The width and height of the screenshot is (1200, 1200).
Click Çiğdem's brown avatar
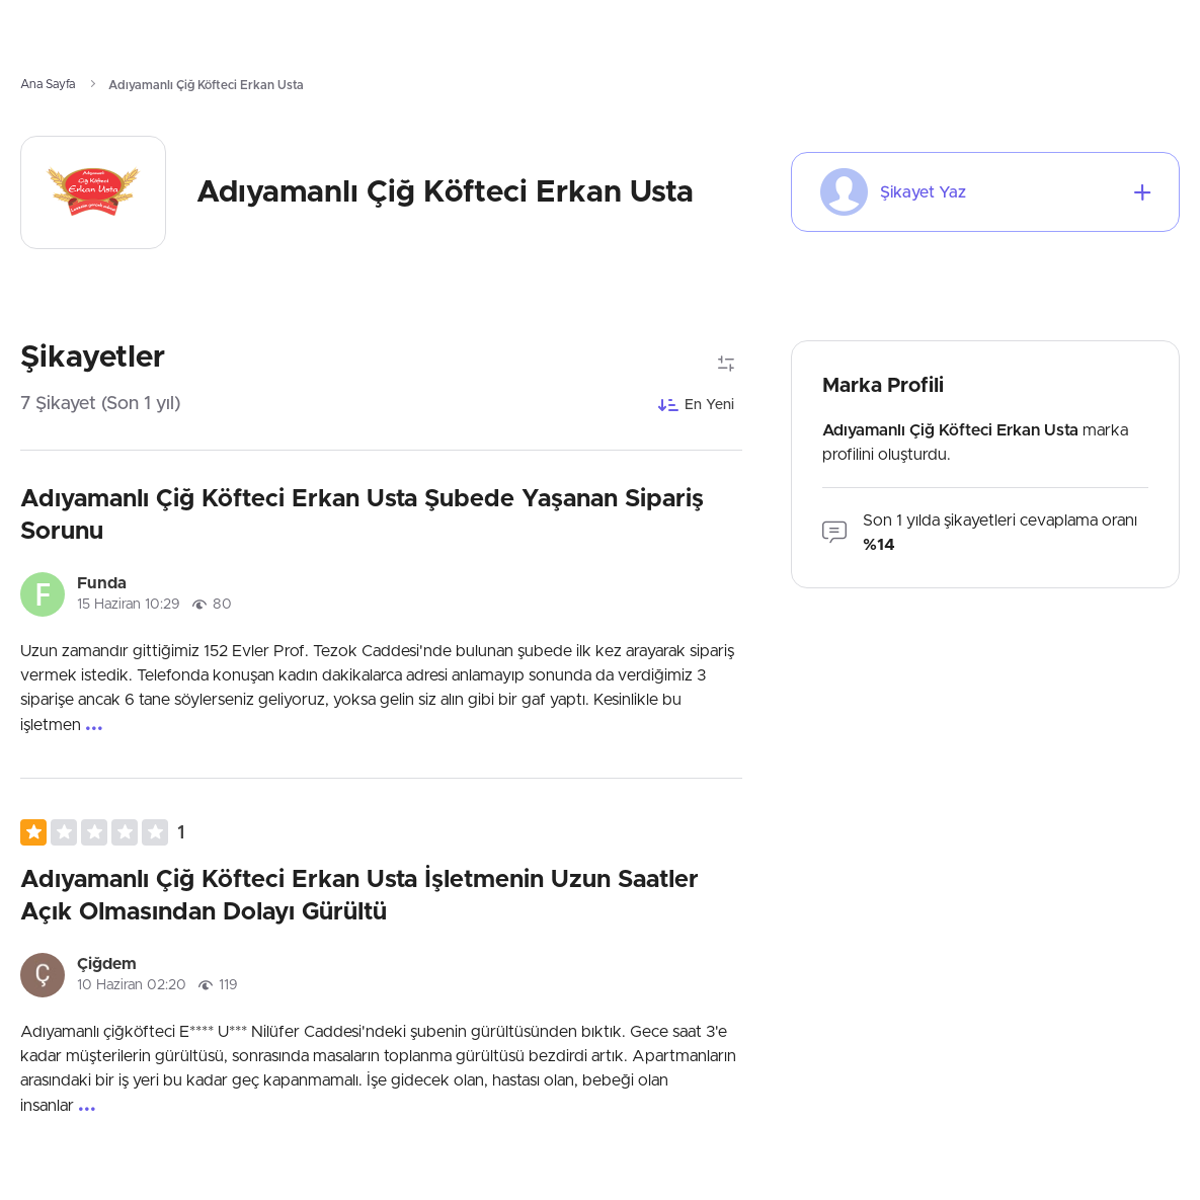point(42,975)
